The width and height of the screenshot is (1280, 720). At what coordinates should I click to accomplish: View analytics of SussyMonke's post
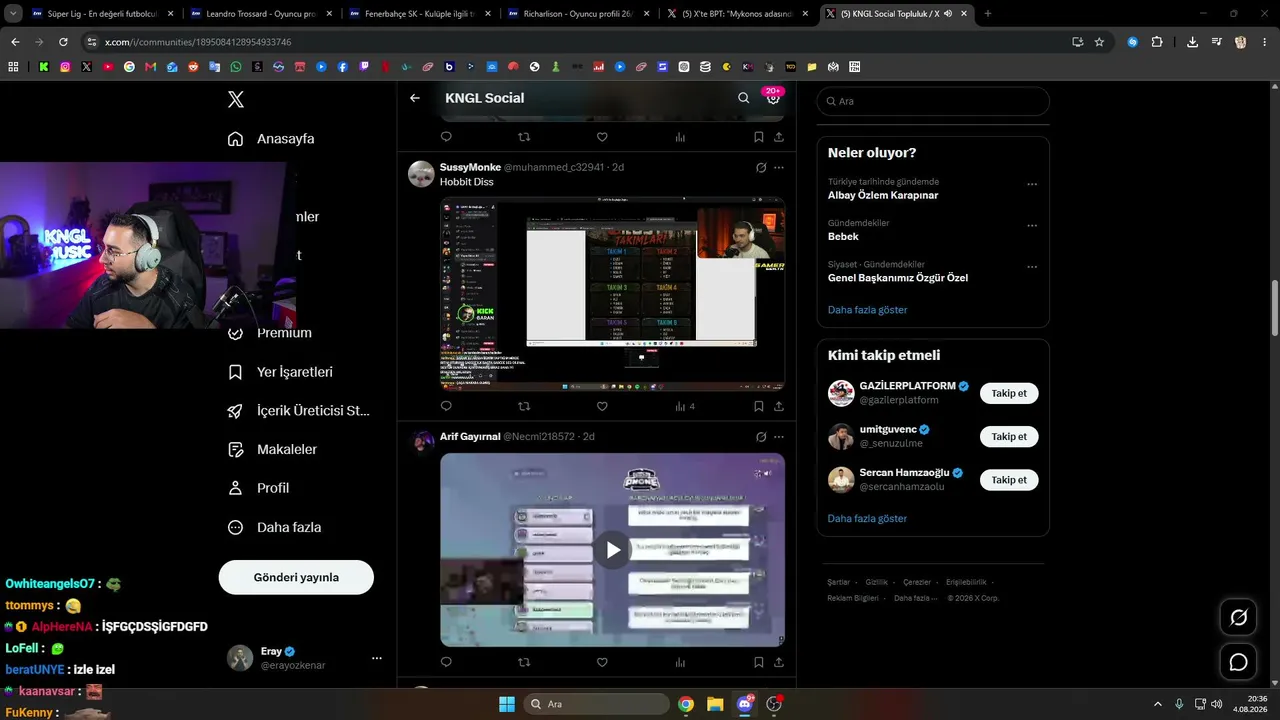pos(684,406)
